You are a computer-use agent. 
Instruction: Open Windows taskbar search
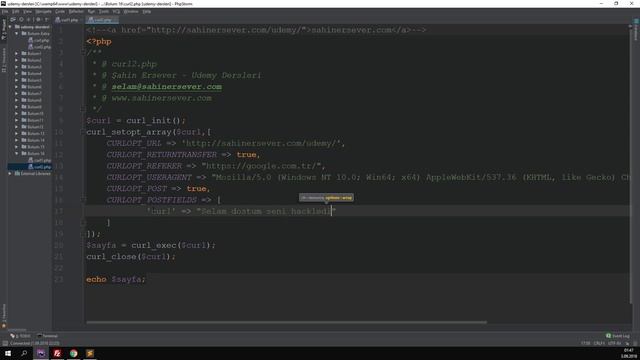pos(24,353)
